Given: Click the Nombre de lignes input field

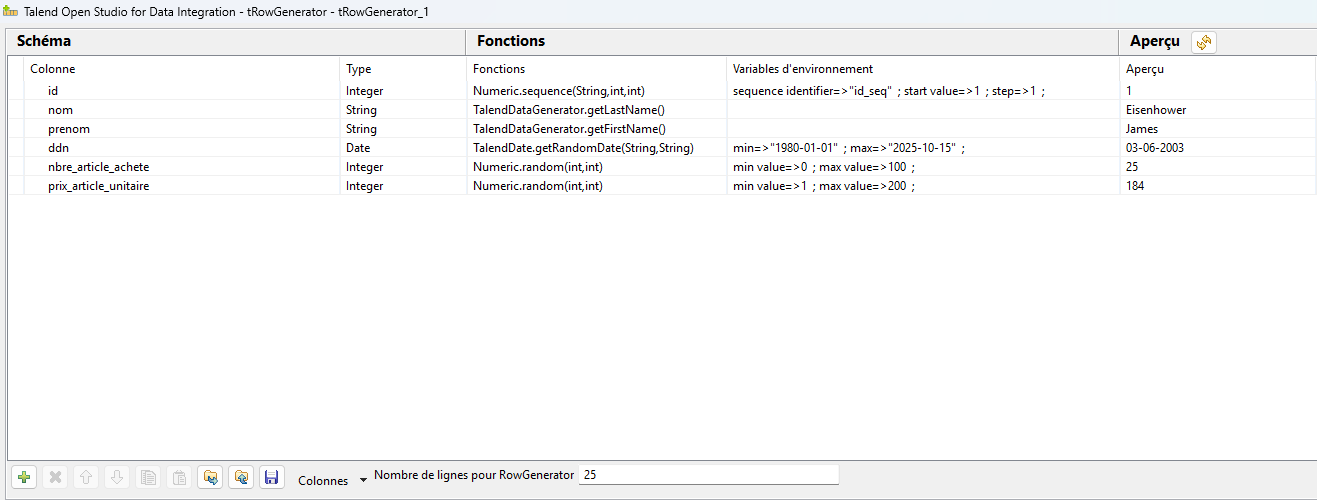Looking at the screenshot, I should tap(708, 475).
